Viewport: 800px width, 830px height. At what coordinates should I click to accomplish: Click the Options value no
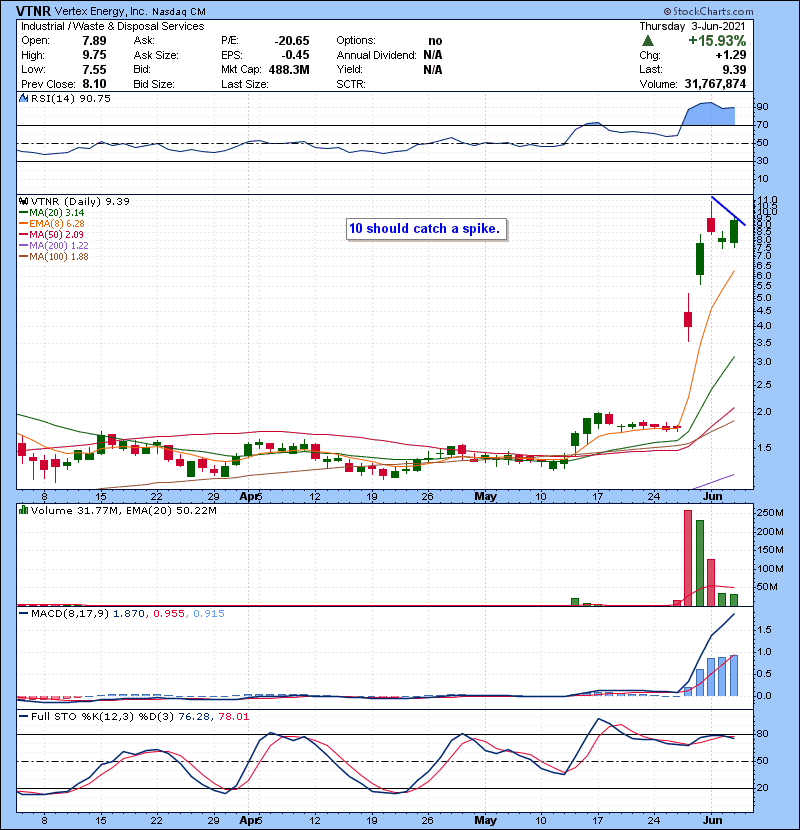pyautogui.click(x=435, y=41)
